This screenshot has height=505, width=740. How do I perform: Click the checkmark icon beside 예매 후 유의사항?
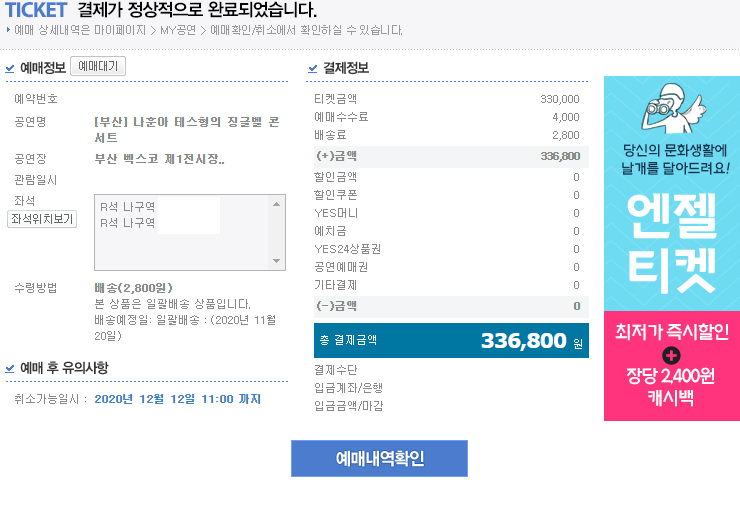click(x=10, y=369)
